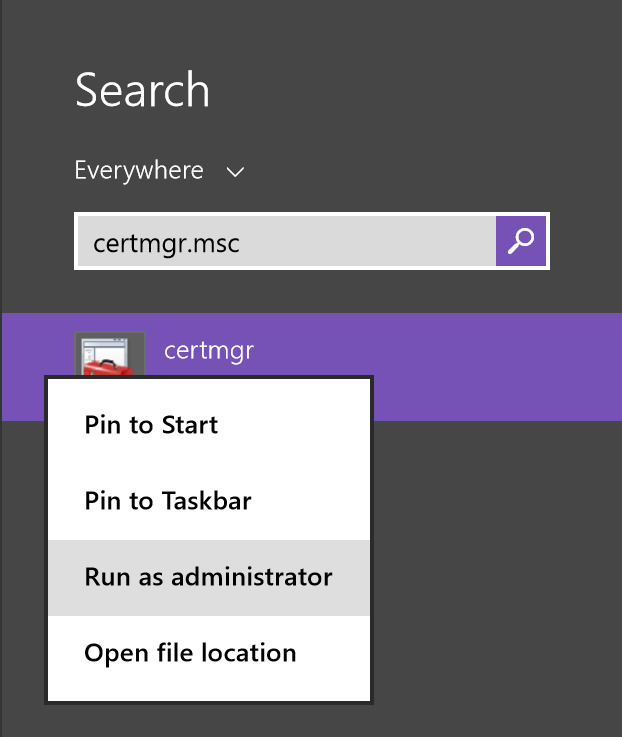Viewport: 622px width, 737px height.
Task: Expand the Everywhere scope chevron arrow
Action: tap(236, 172)
